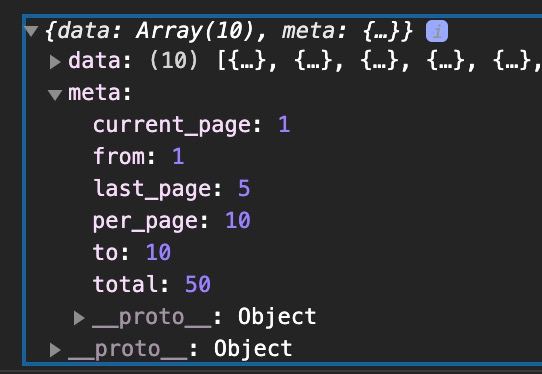Click the blue info icon badge
This screenshot has height=374, width=542.
pyautogui.click(x=437, y=31)
